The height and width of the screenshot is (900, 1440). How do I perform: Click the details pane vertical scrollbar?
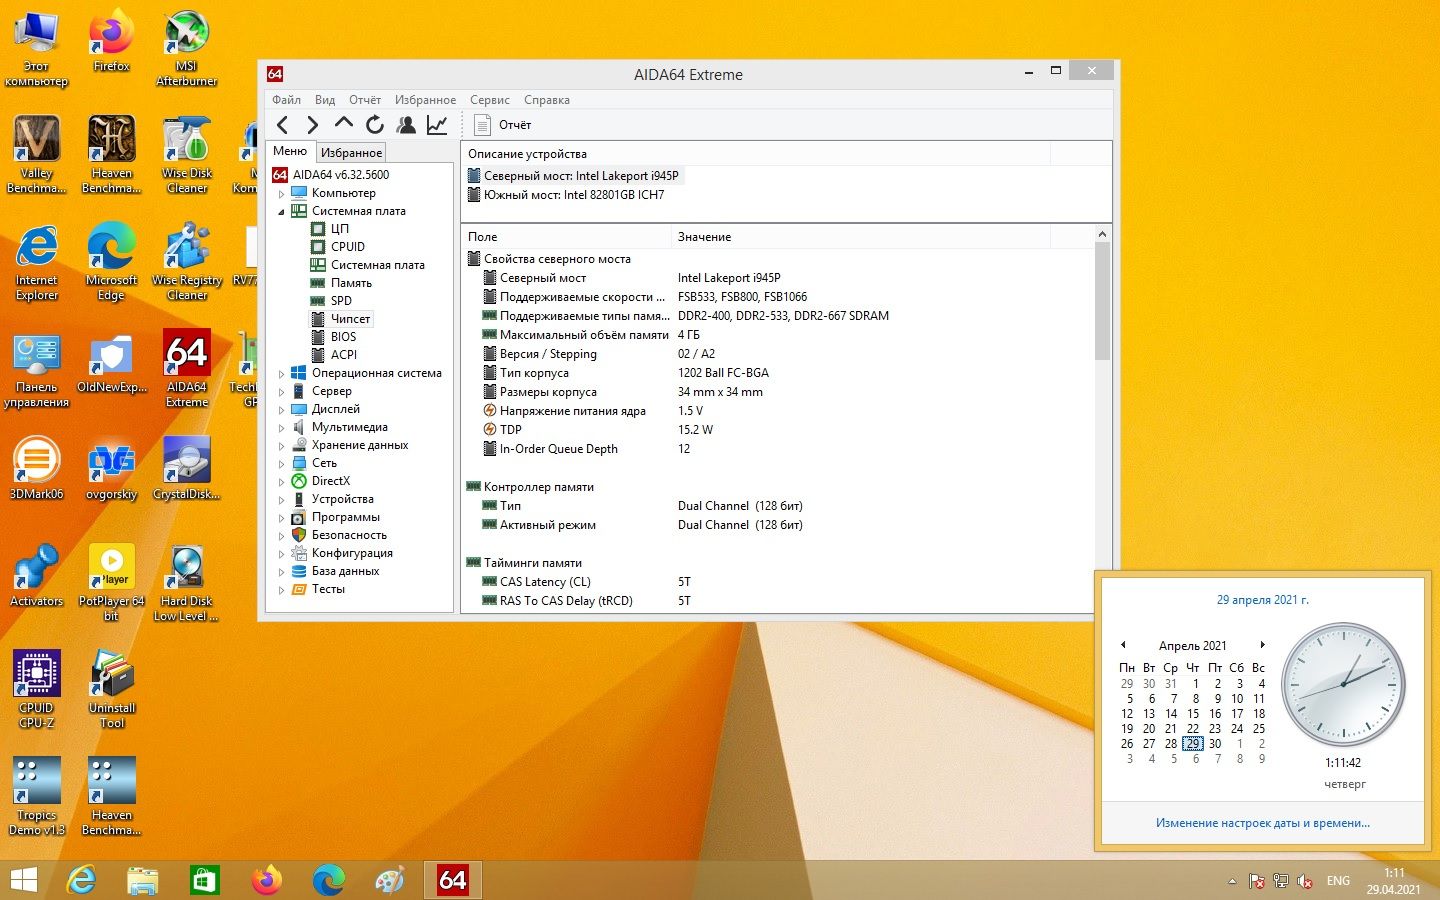tap(1102, 418)
